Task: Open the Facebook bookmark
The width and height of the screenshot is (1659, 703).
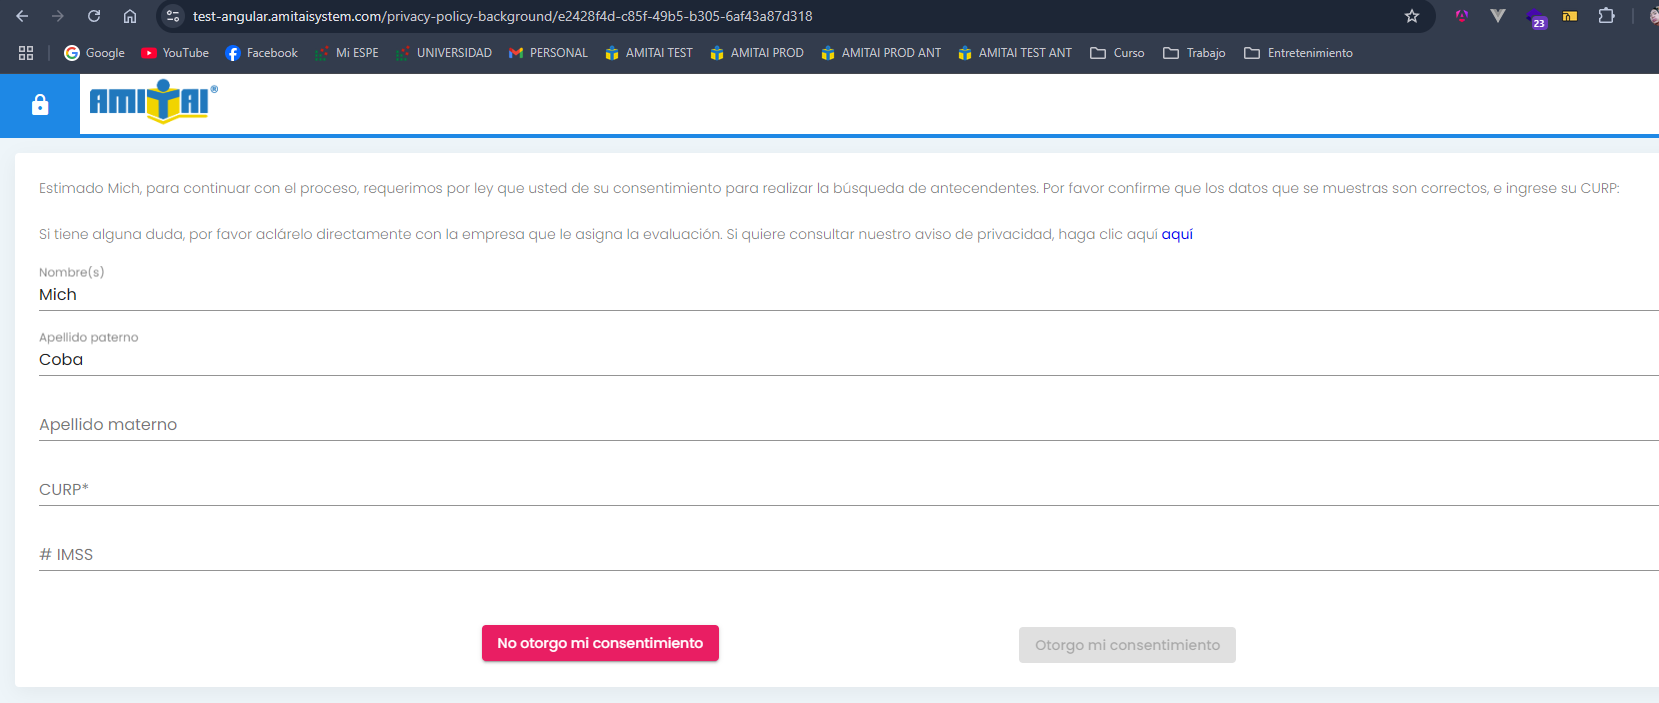Action: click(x=261, y=53)
